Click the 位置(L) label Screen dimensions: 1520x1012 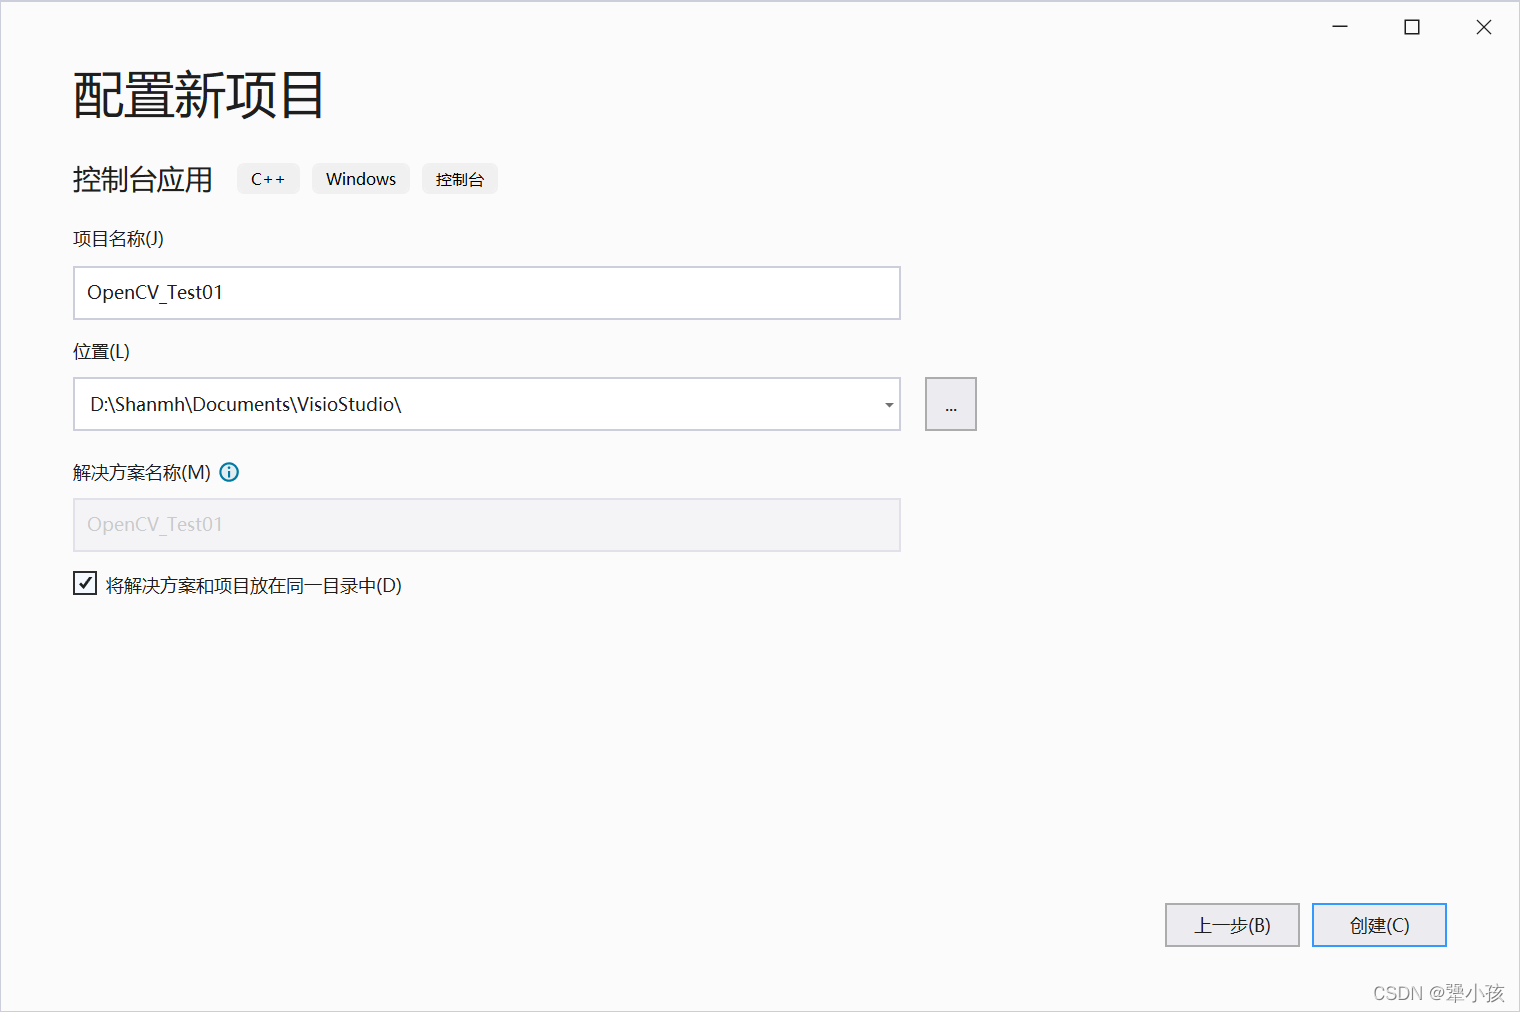(x=101, y=352)
